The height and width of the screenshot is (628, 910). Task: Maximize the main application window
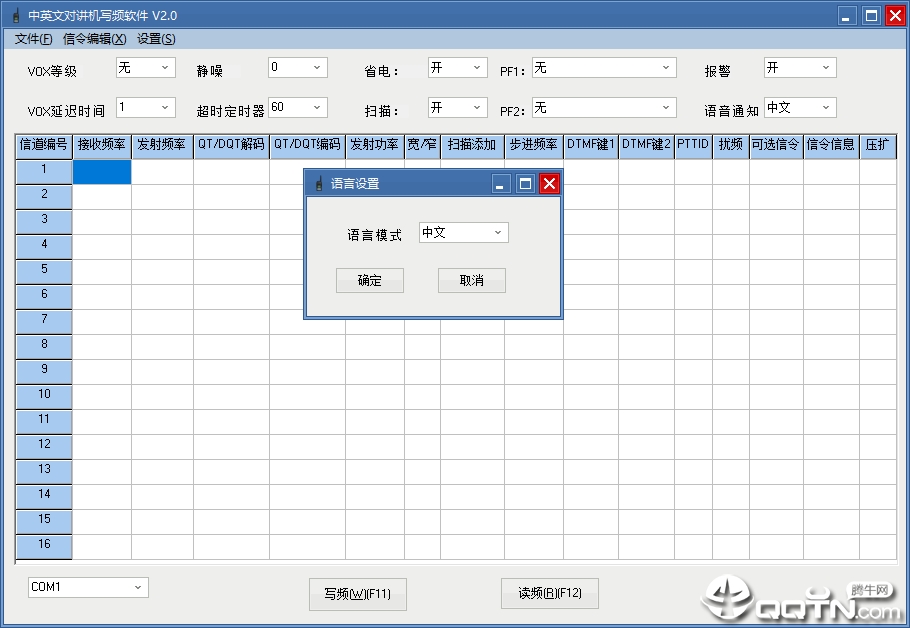[x=871, y=16]
